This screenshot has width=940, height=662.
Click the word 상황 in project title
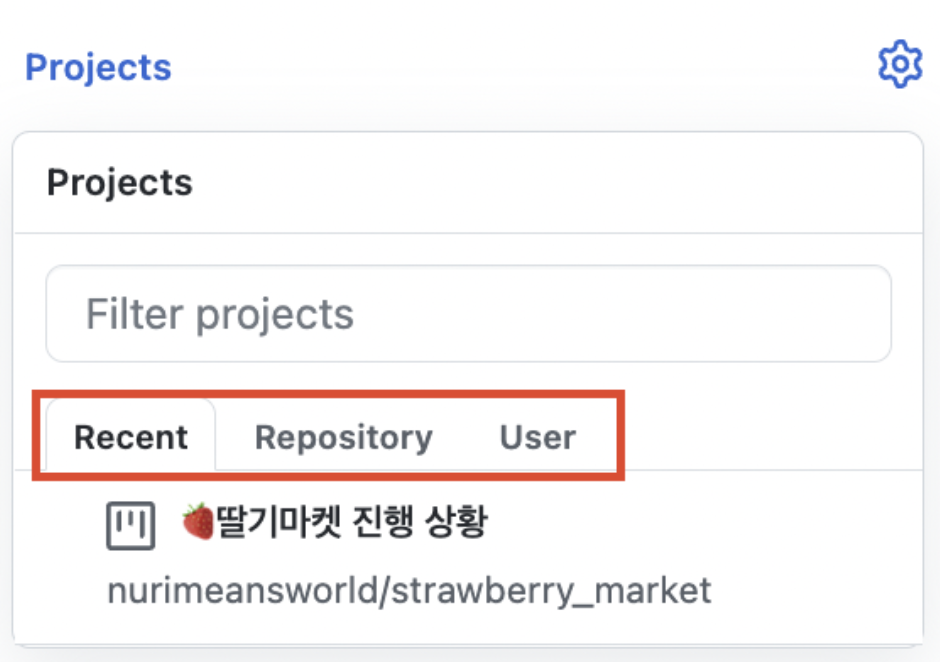click(x=456, y=522)
